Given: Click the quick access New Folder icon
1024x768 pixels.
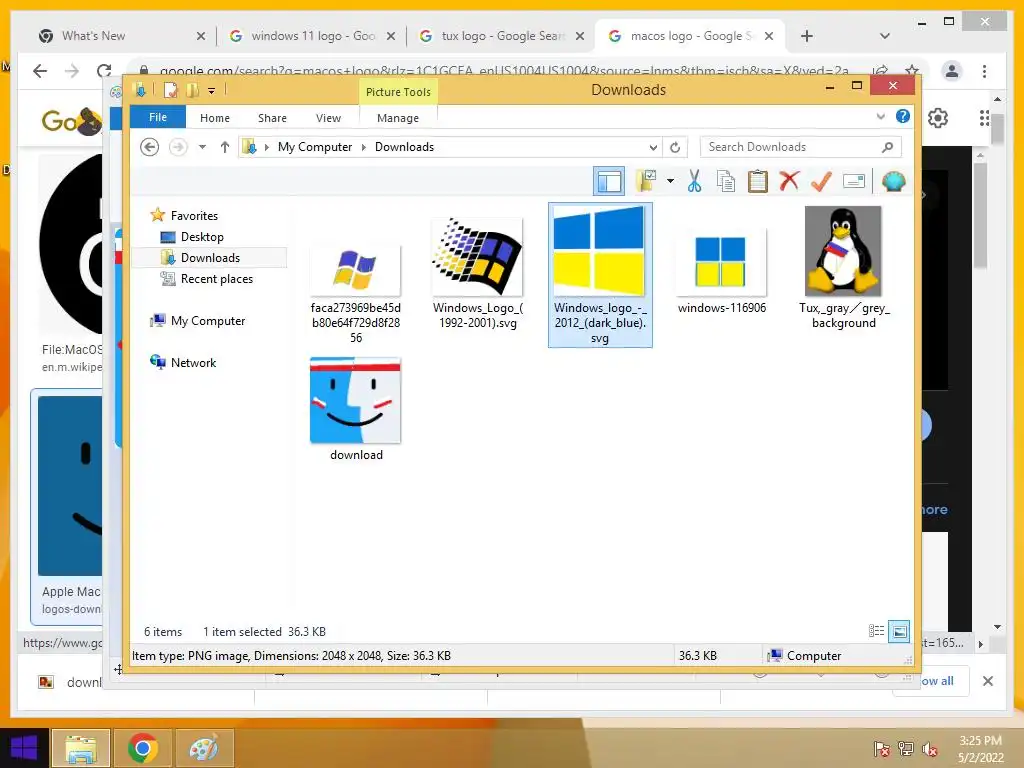Looking at the screenshot, I should click(192, 90).
